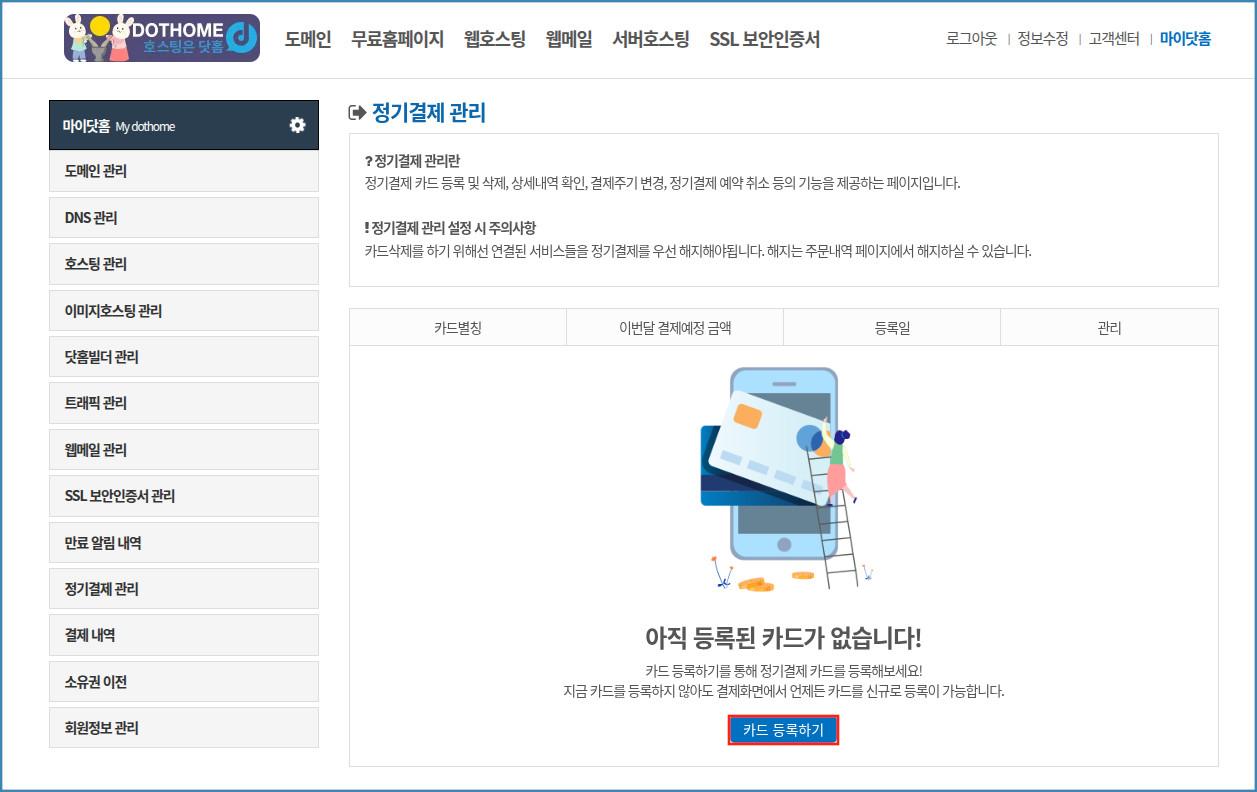Open 결제 내역 sidebar entry
The width and height of the screenshot is (1257, 792).
point(184,635)
